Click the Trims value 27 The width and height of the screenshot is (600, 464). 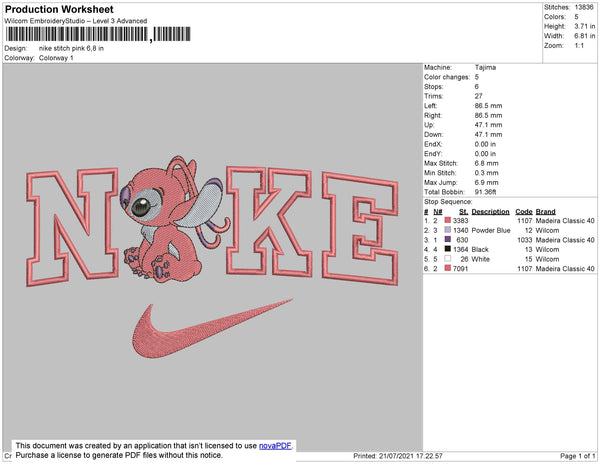point(478,96)
